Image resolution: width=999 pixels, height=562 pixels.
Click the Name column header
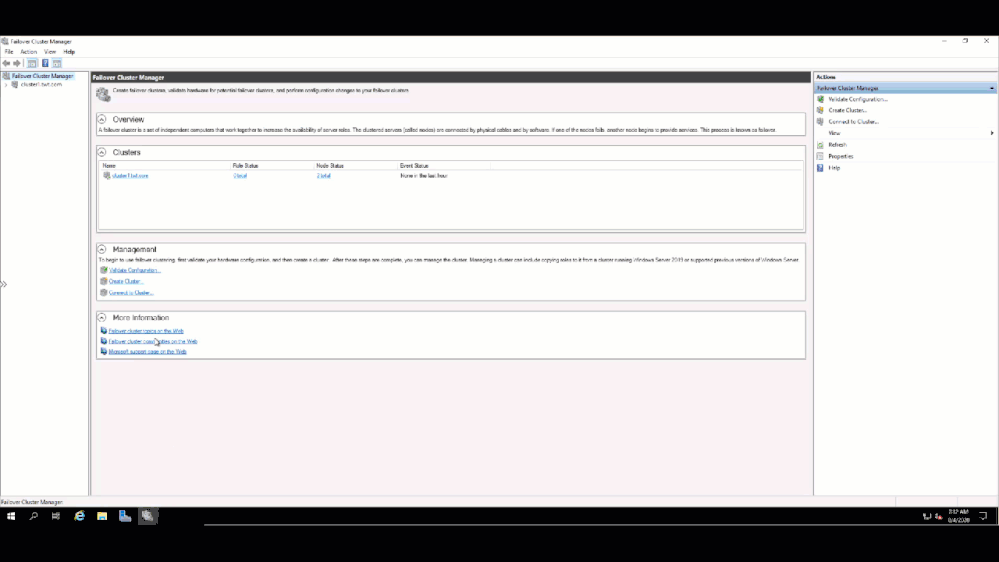coord(110,166)
